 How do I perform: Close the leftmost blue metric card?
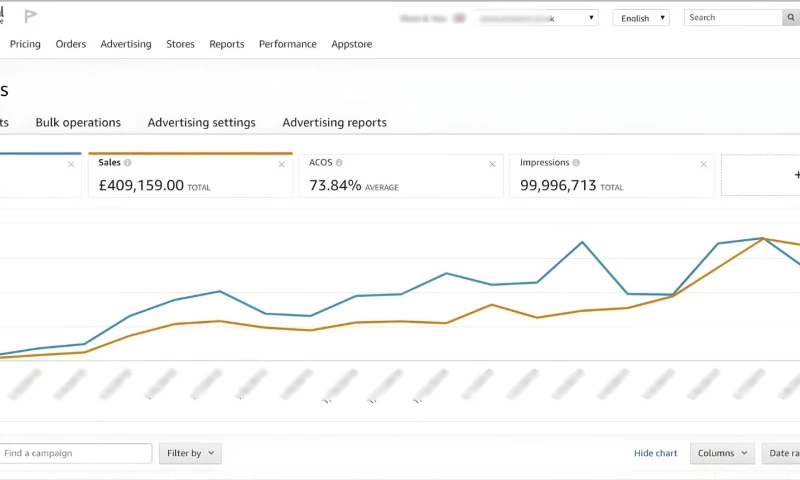[71, 164]
